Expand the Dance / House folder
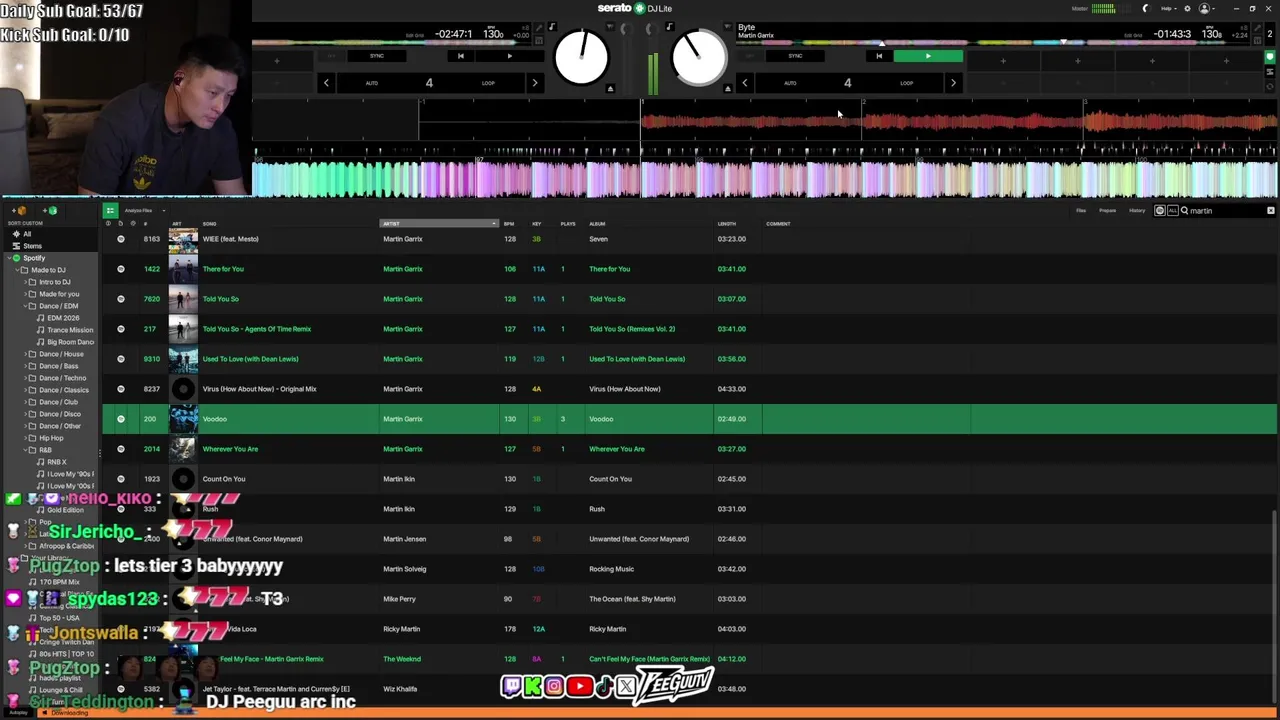The image size is (1280, 720). click(x=24, y=354)
